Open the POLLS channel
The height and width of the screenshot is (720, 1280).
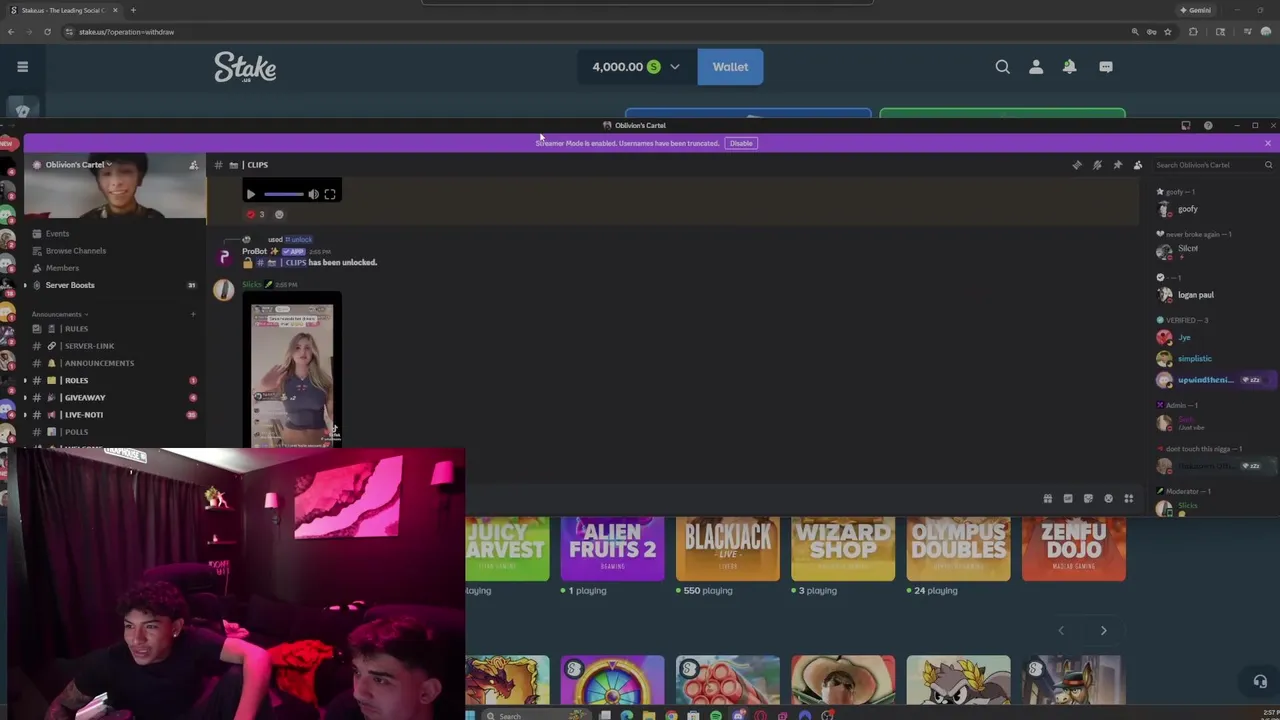[x=76, y=432]
